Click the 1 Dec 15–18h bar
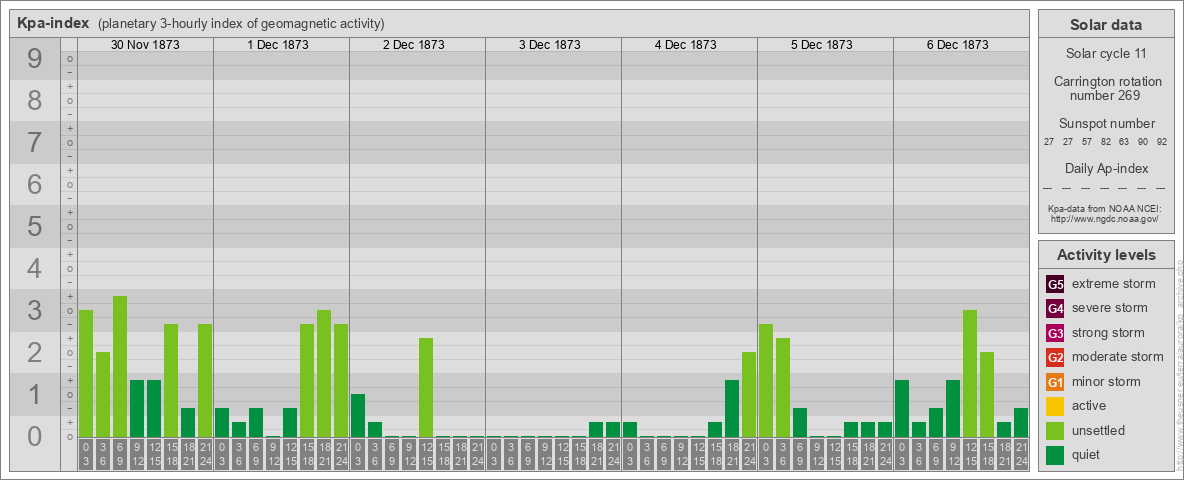Image resolution: width=1184 pixels, height=480 pixels. click(307, 380)
